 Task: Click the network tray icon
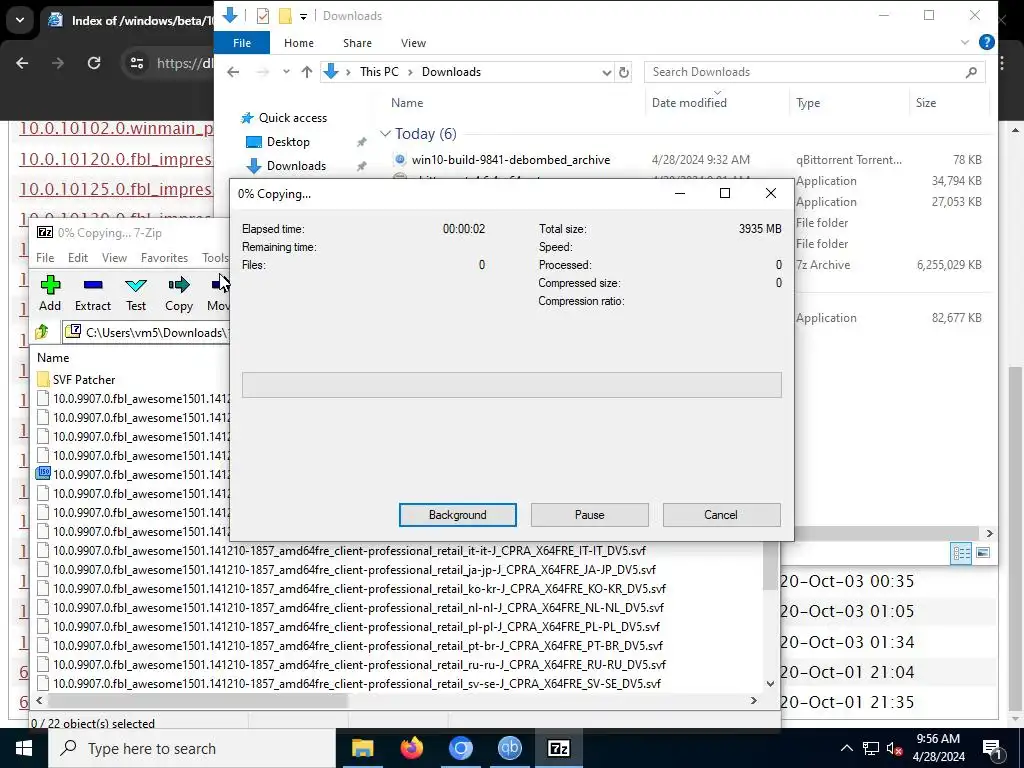point(871,748)
